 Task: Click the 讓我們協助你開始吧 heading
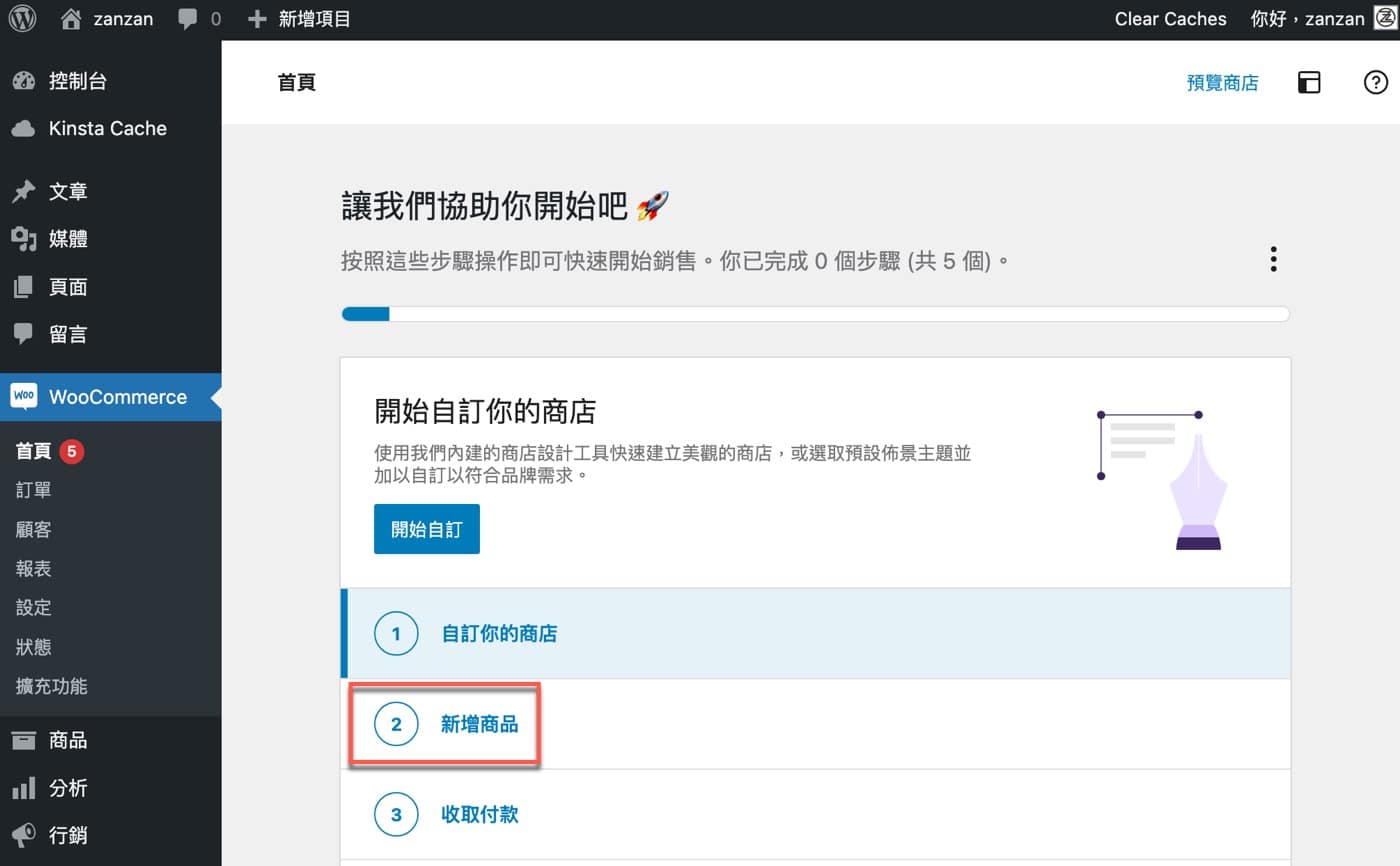click(505, 207)
